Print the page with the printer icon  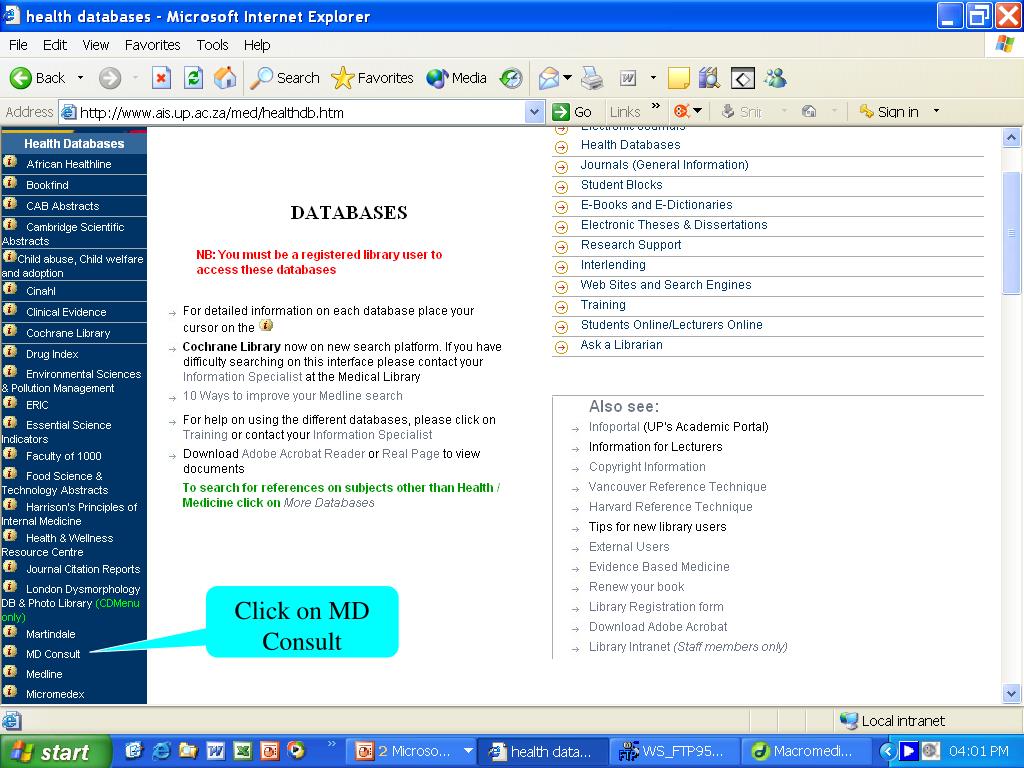[x=592, y=78]
